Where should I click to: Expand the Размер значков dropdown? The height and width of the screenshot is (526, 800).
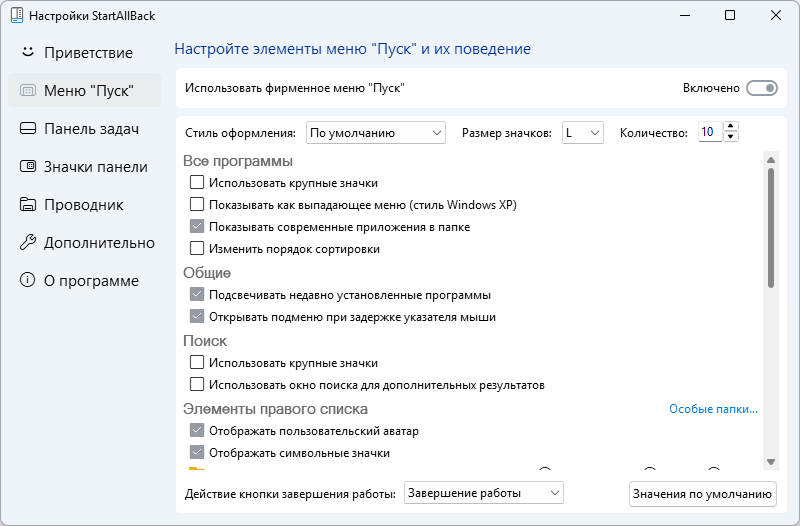[582, 132]
